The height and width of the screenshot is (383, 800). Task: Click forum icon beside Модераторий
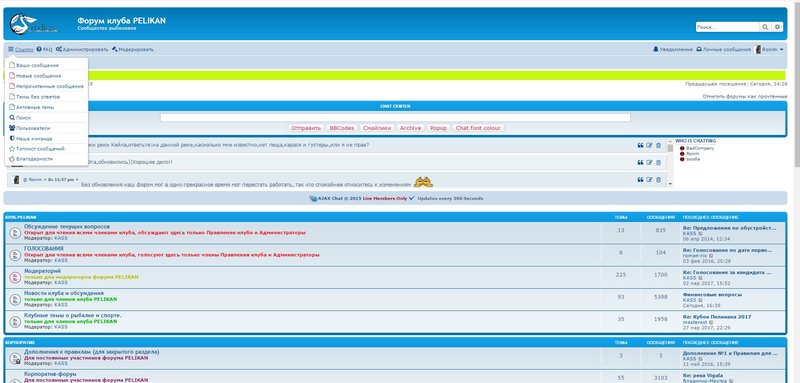pos(15,277)
